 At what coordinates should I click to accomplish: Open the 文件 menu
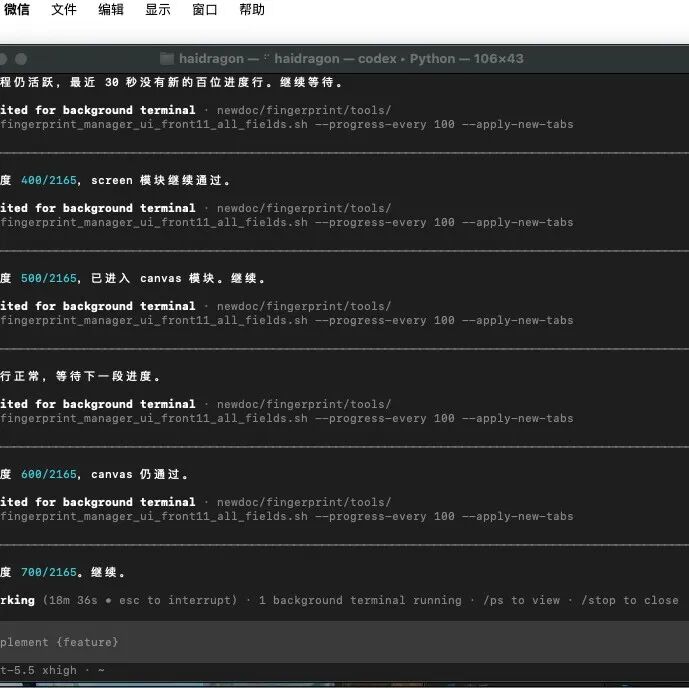pos(64,9)
